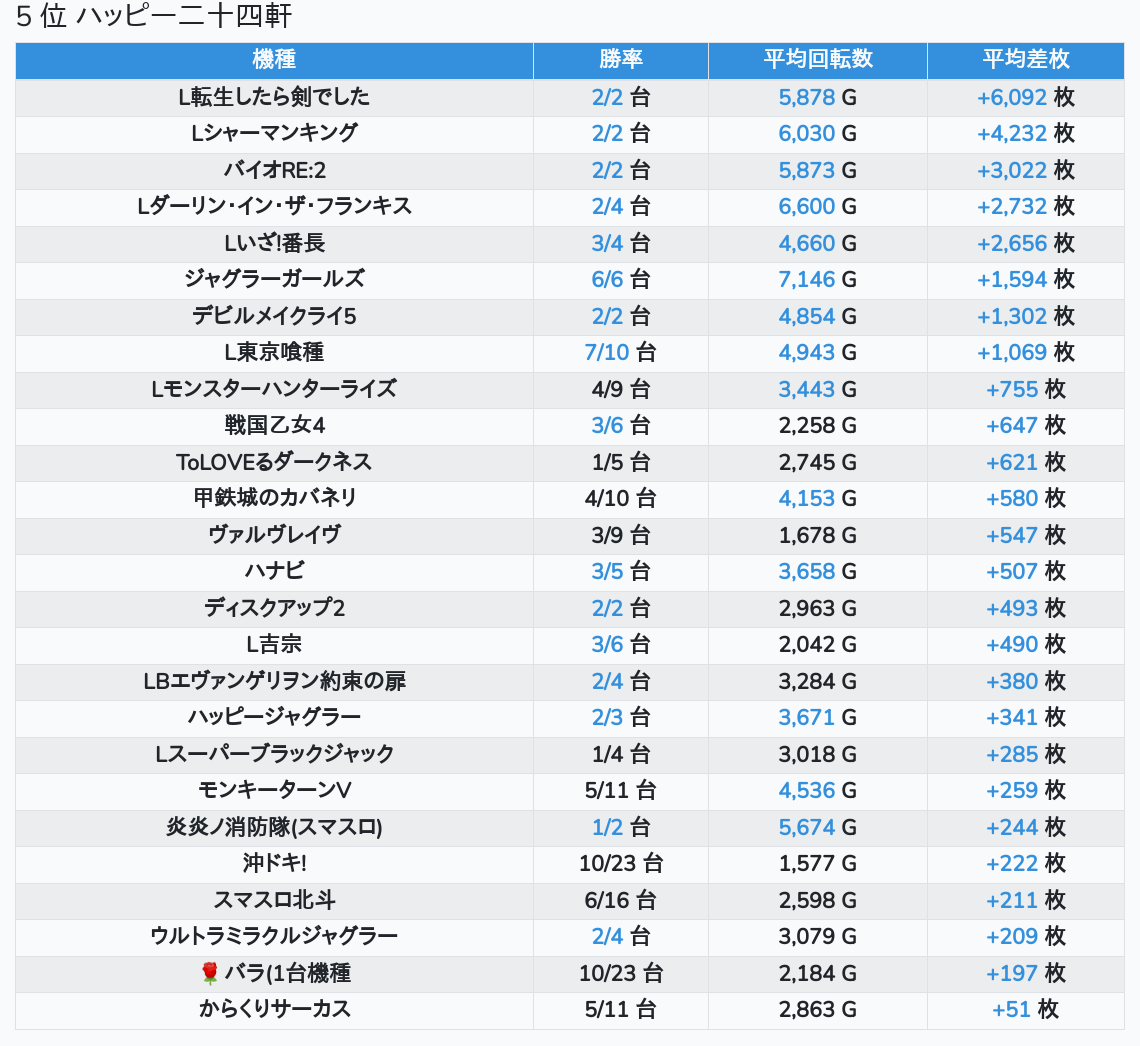Click the 平均回転数 column header
This screenshot has width=1140, height=1046.
pyautogui.click(x=818, y=60)
